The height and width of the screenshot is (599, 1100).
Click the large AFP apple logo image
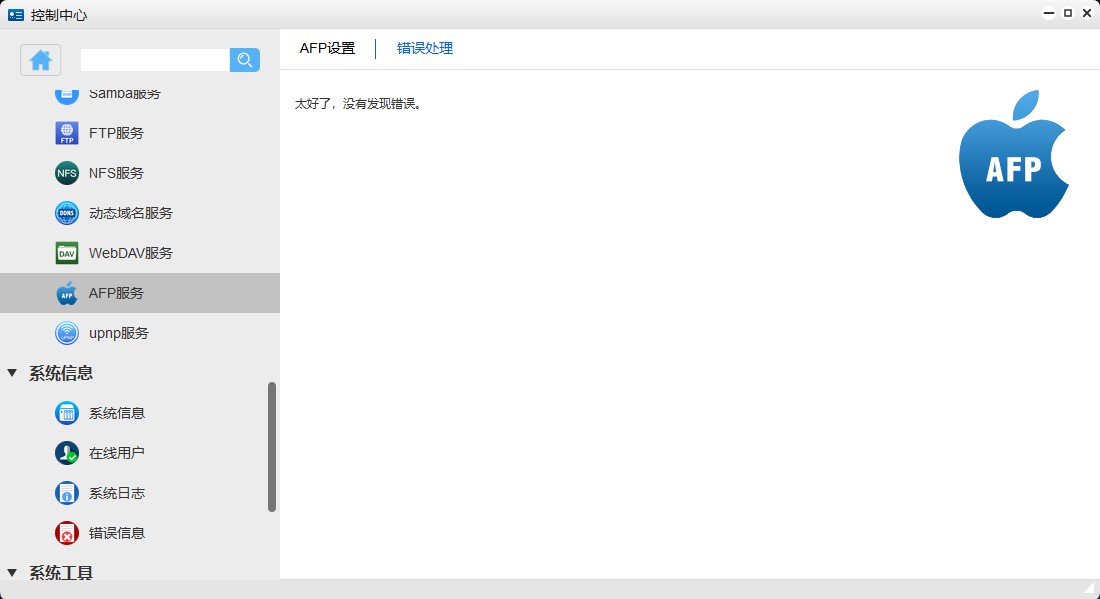[x=1013, y=153]
